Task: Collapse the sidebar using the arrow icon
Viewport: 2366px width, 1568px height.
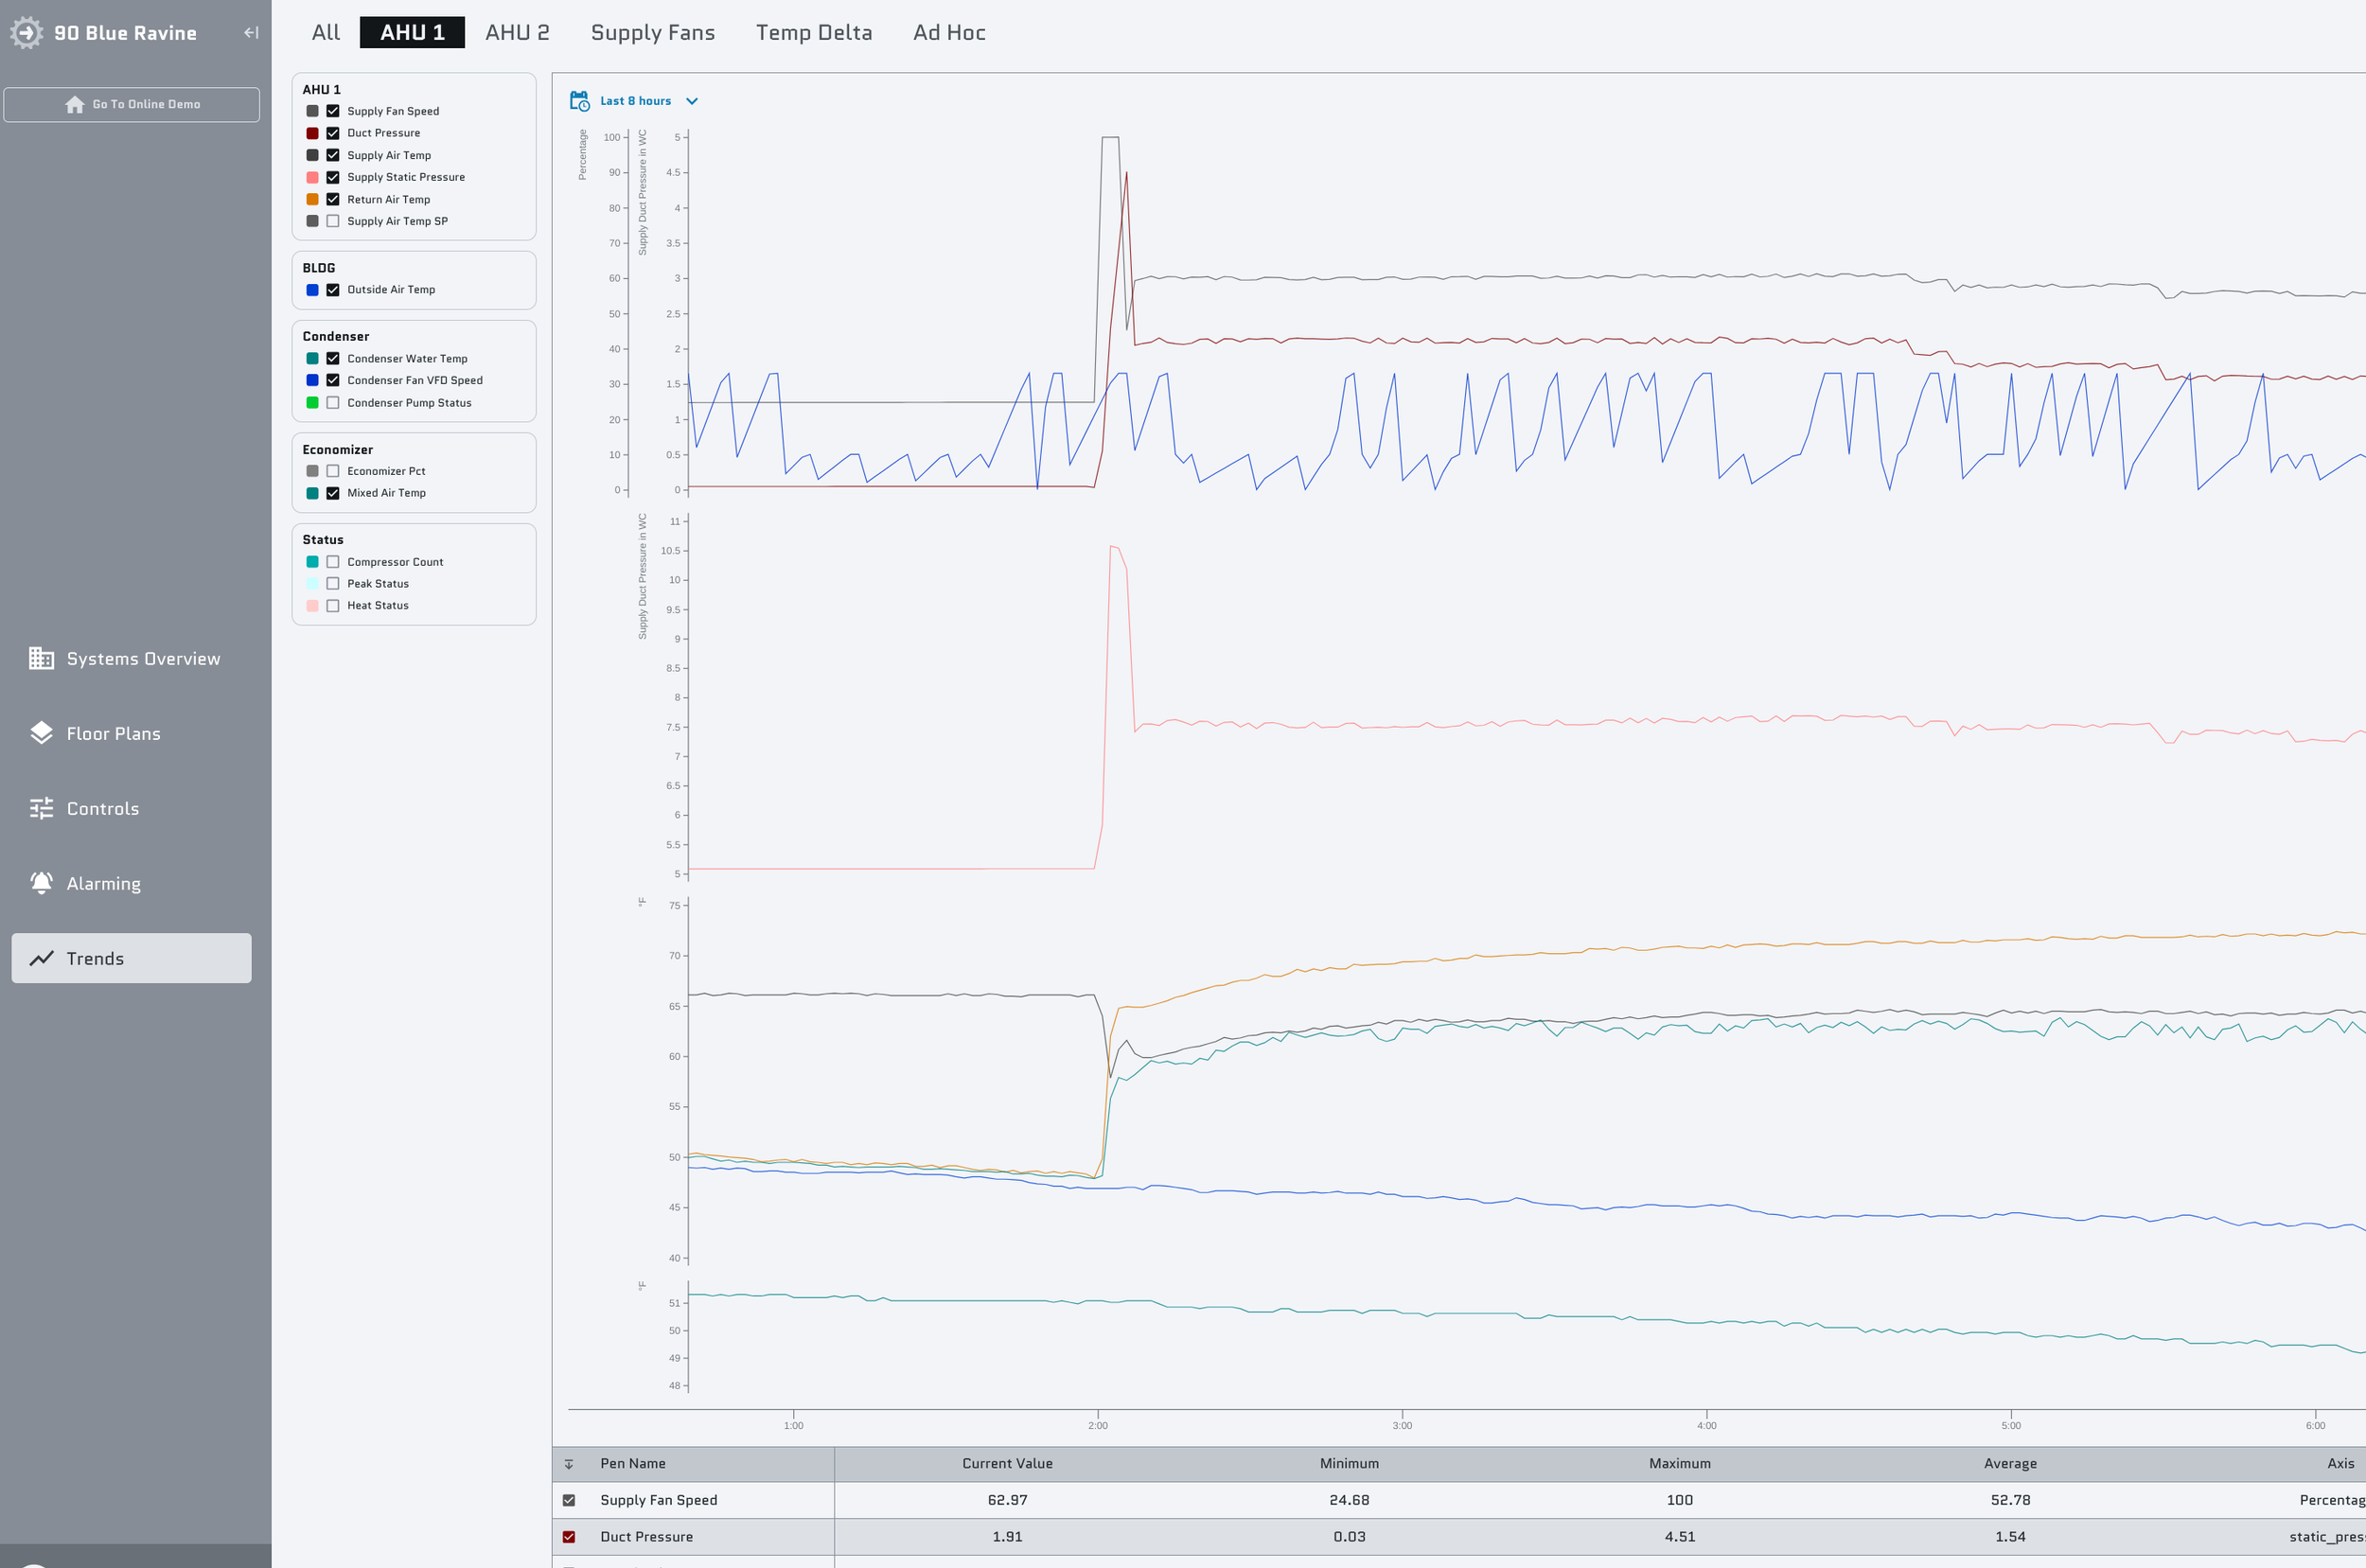Action: pos(250,32)
